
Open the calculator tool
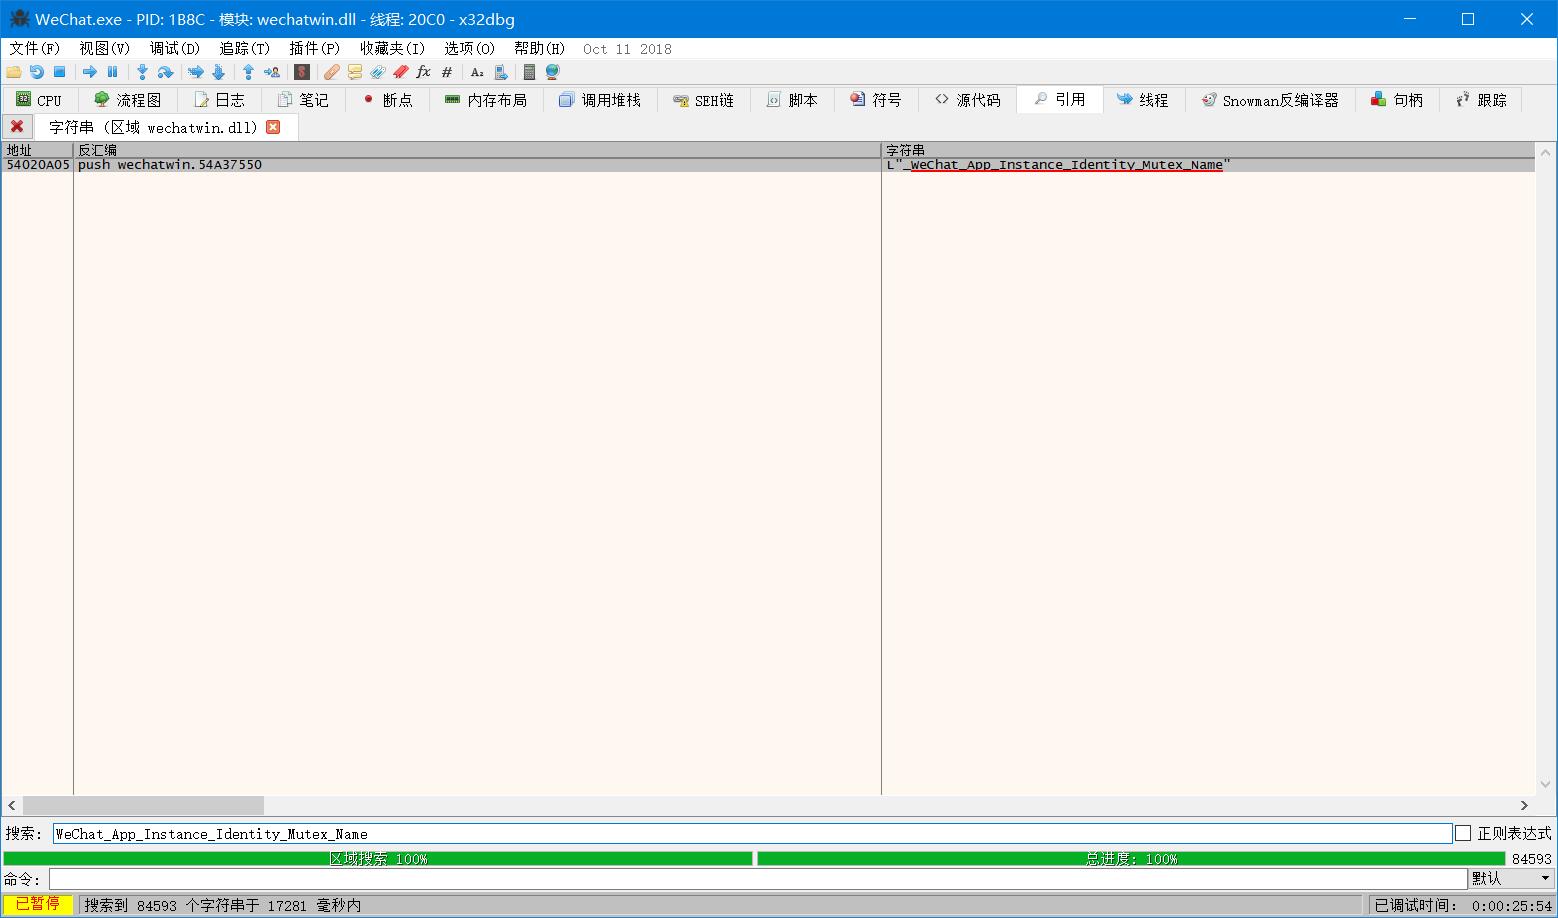530,72
